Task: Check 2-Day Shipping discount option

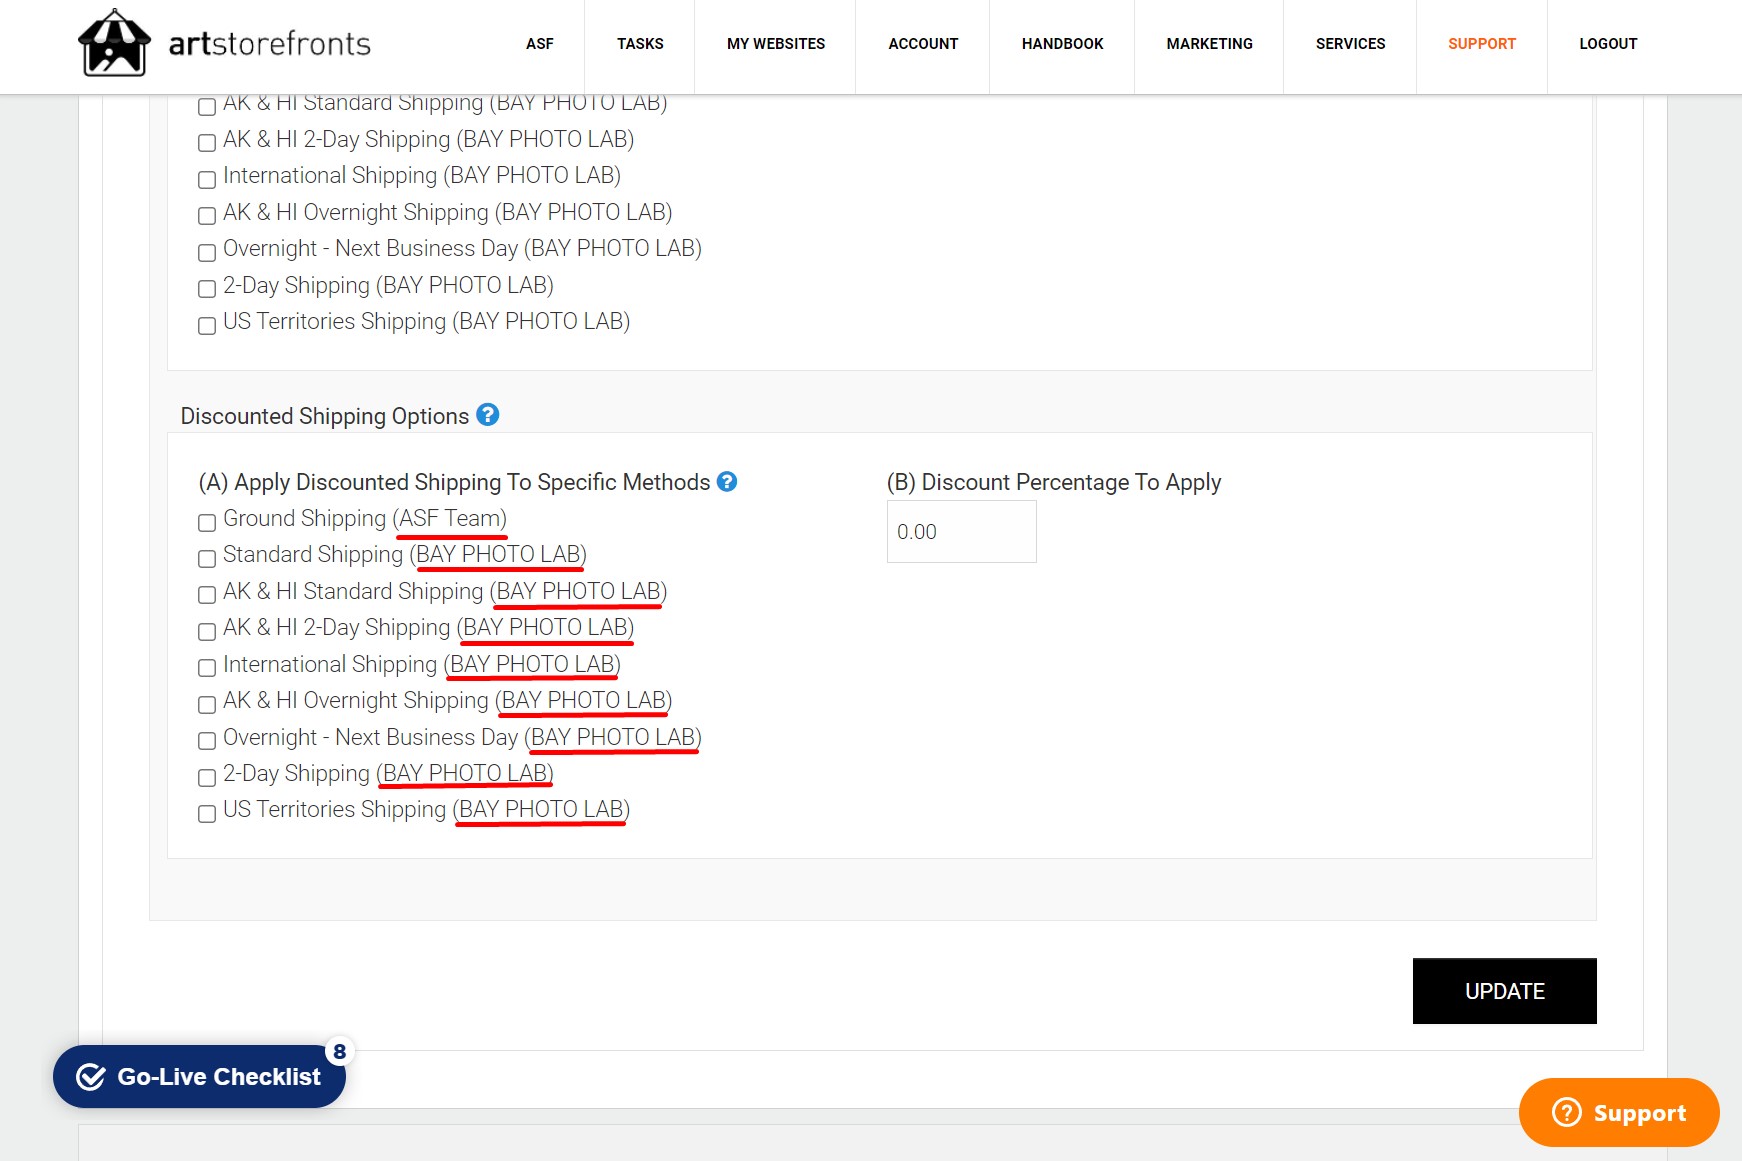Action: click(x=207, y=777)
